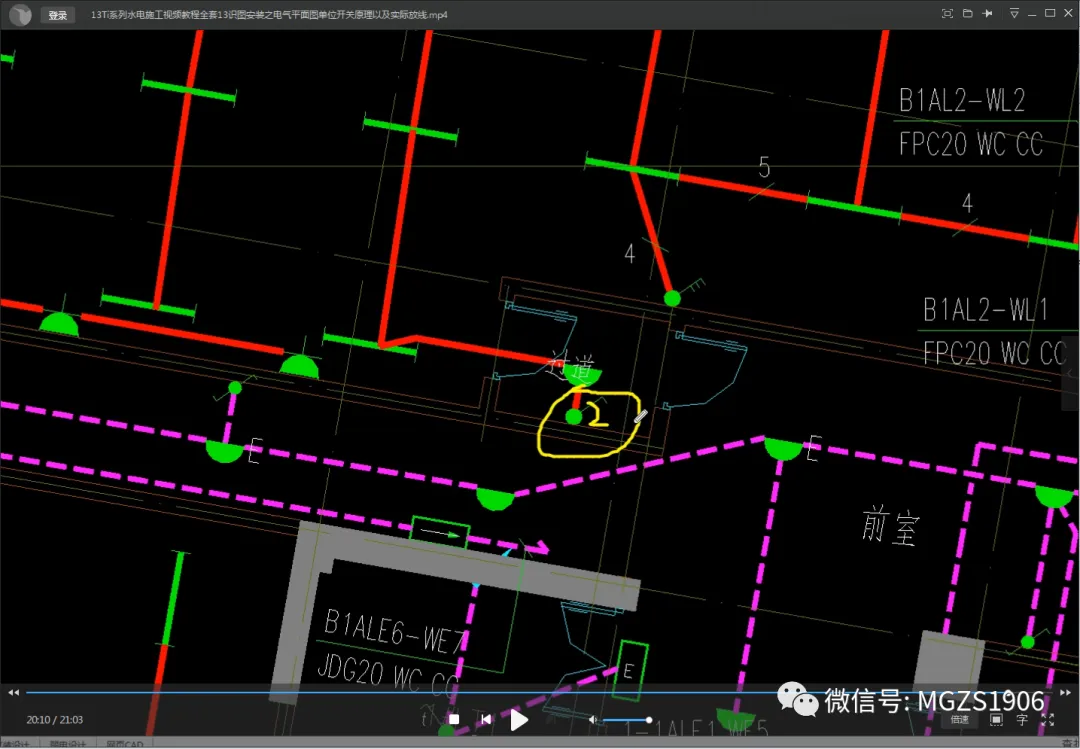Screen dimensions: 1080x749
Task: Open the 字 subtitle settings
Action: (x=1022, y=719)
